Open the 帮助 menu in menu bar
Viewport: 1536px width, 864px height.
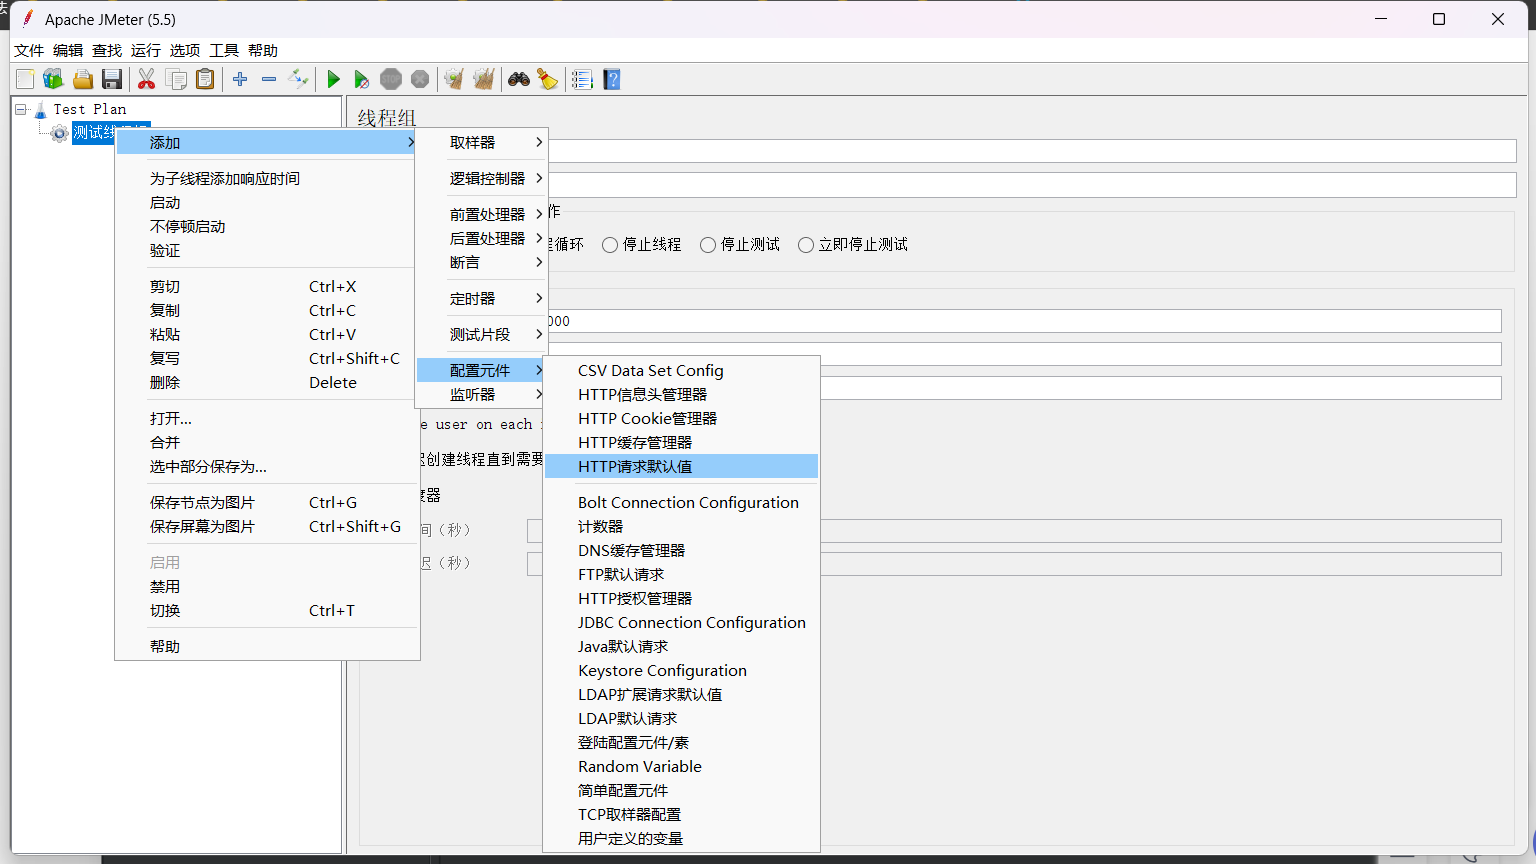point(263,51)
